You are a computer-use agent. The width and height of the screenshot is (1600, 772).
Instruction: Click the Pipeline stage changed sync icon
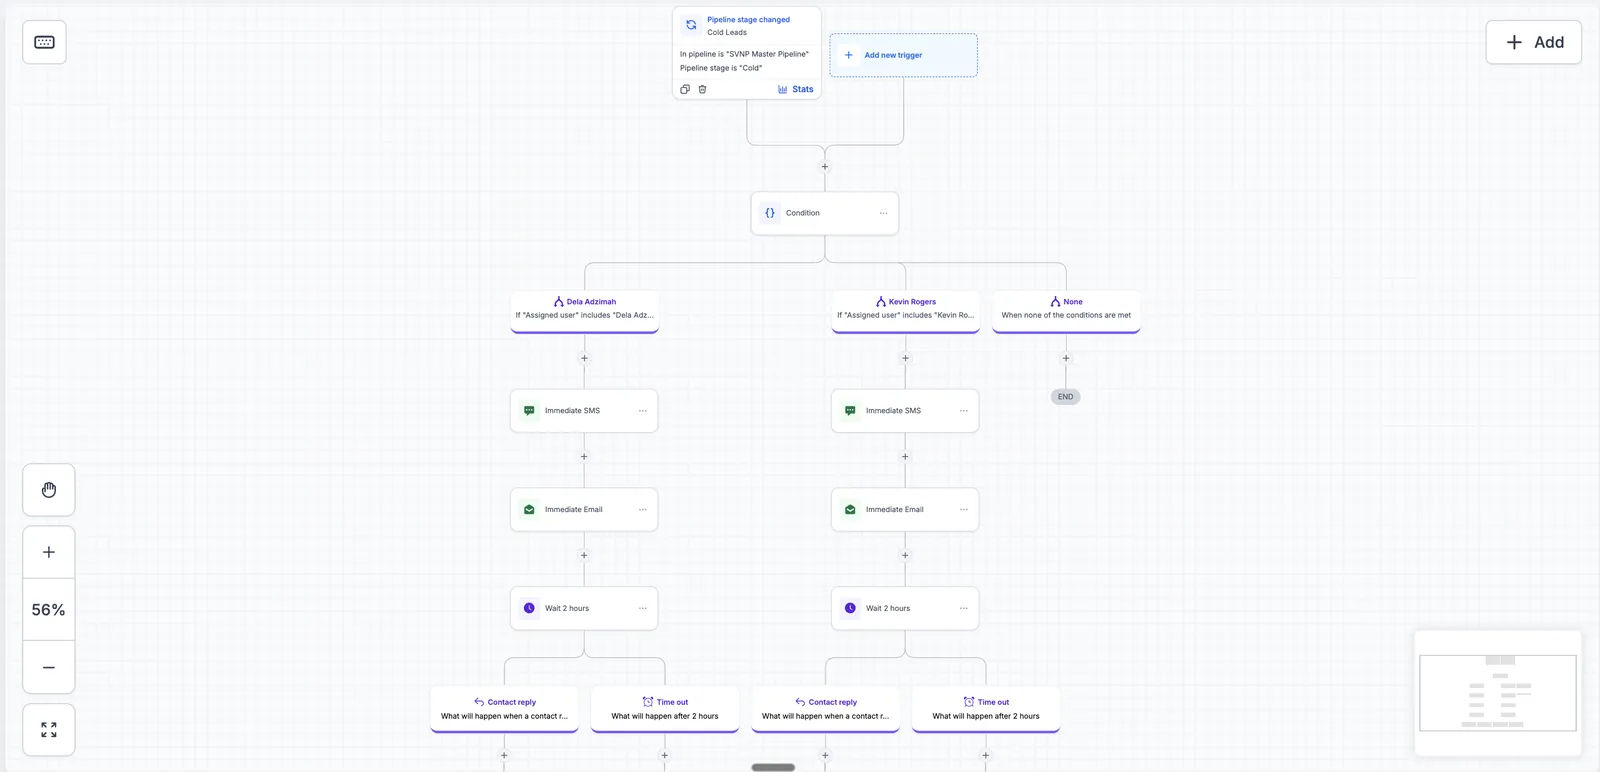[691, 25]
